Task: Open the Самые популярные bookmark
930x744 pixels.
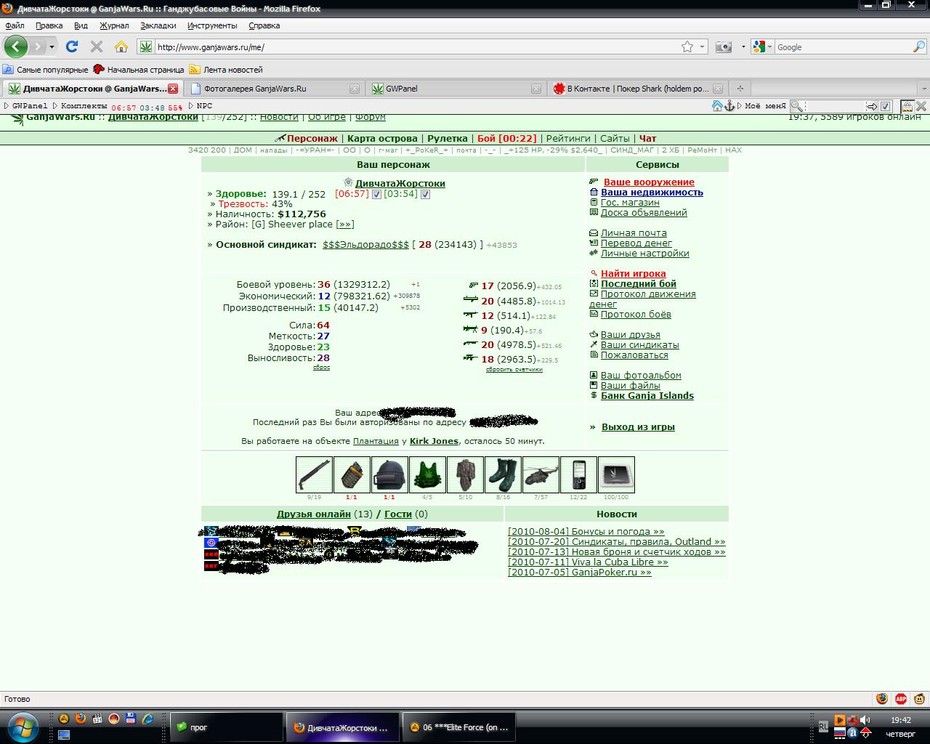Action: [x=46, y=69]
